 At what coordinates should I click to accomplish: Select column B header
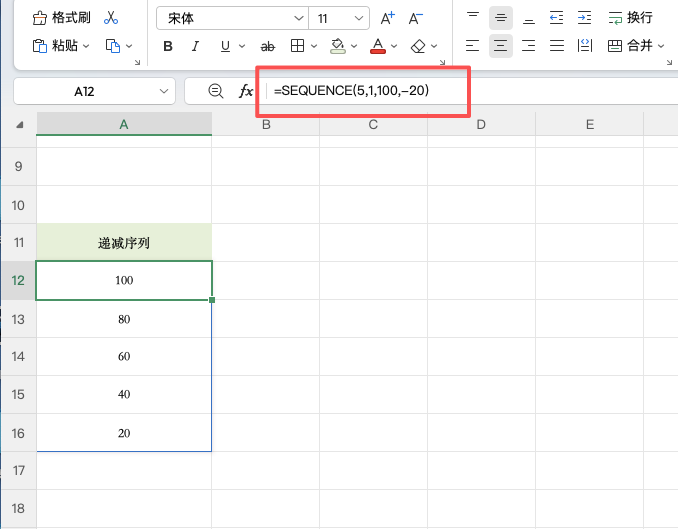tap(266, 125)
